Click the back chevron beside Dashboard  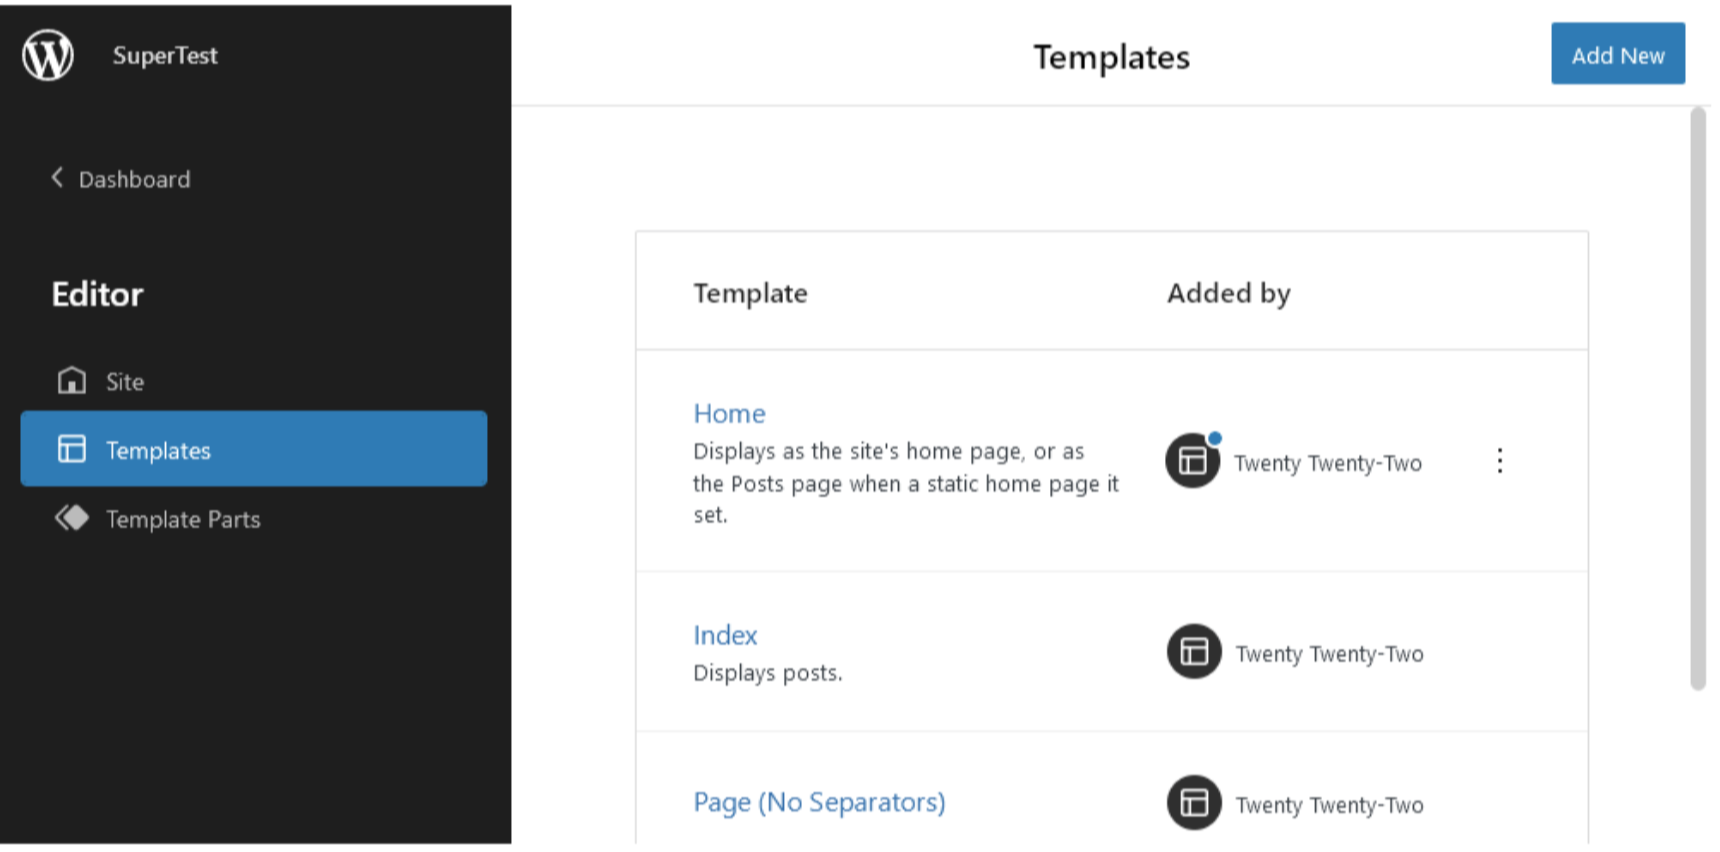[57, 178]
